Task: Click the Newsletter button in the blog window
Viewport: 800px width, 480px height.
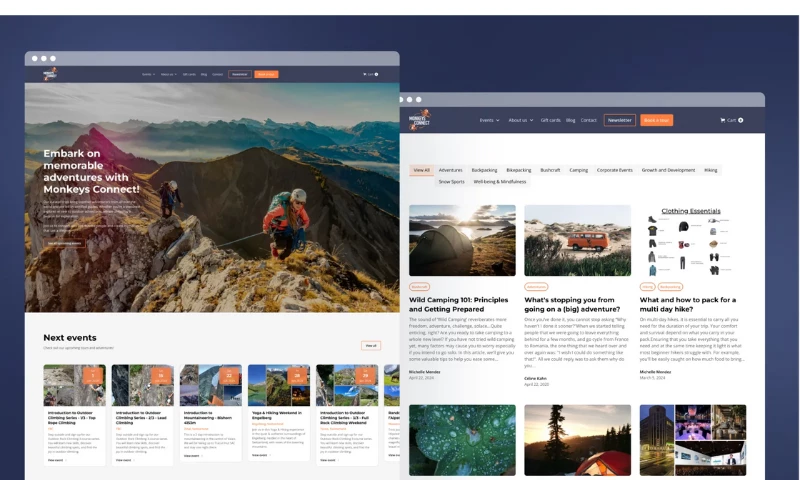Action: (619, 120)
